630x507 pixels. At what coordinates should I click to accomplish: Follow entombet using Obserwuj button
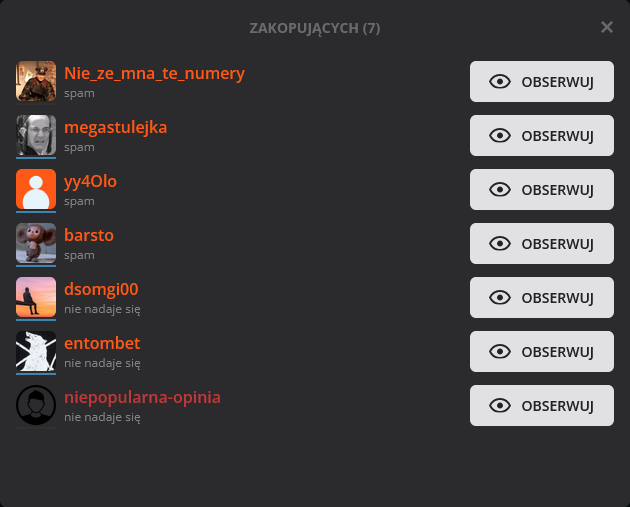click(542, 352)
